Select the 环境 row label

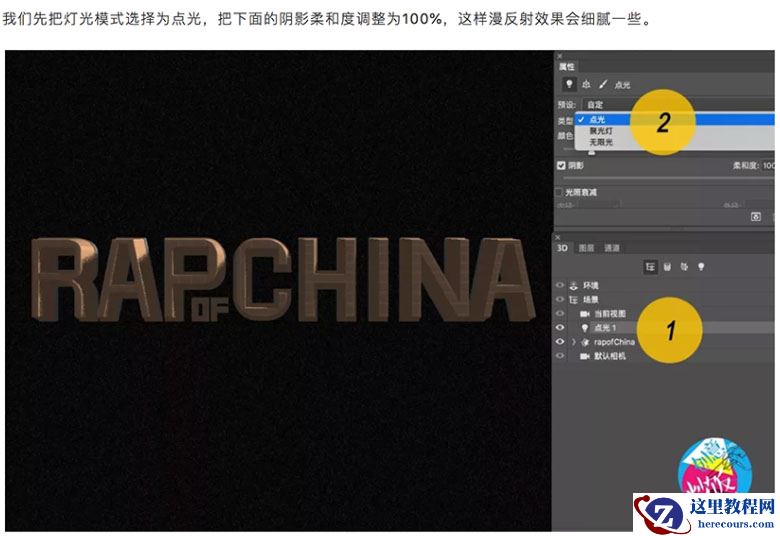(591, 286)
